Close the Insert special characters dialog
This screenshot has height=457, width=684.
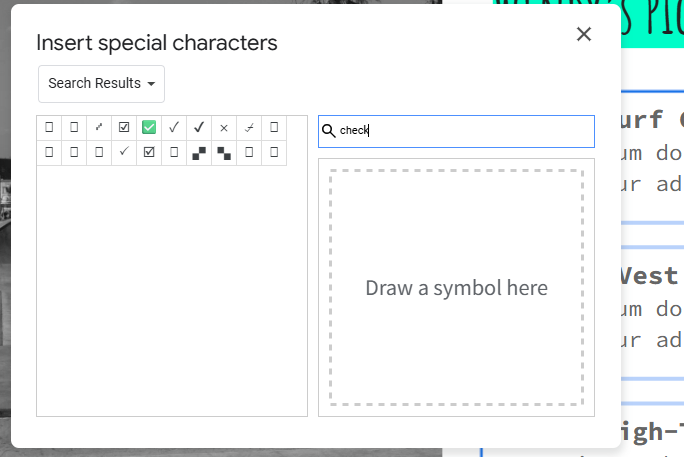coord(584,34)
